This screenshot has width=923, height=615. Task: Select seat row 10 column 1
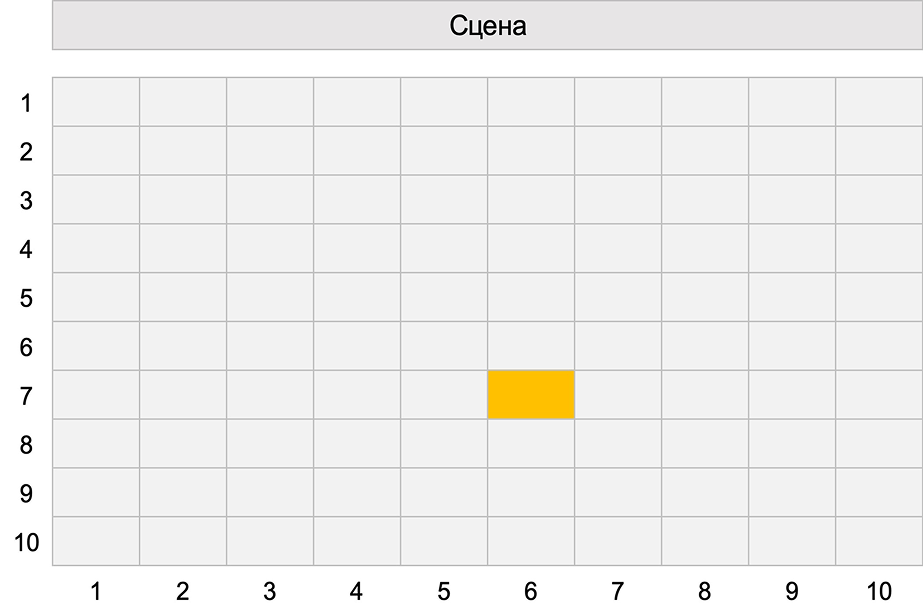(96, 541)
